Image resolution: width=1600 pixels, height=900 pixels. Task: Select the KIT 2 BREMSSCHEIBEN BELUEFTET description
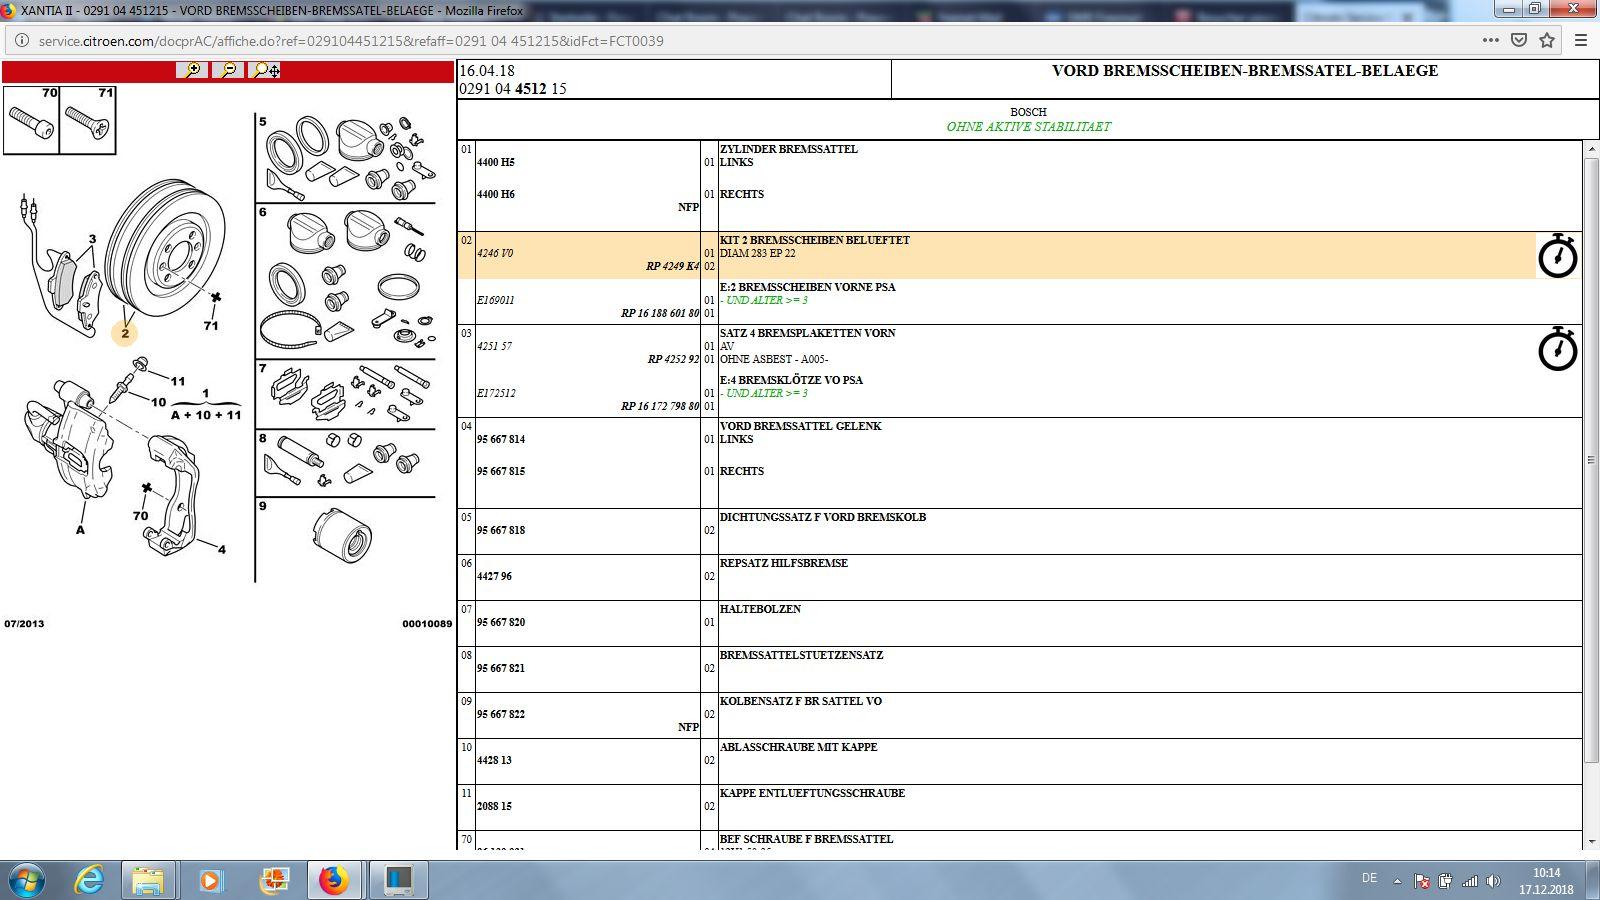point(814,240)
